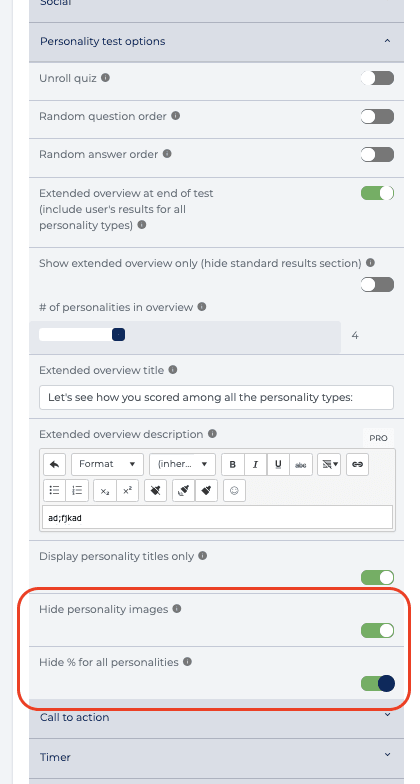
Task: Expand the Call to action section
Action: click(x=216, y=717)
